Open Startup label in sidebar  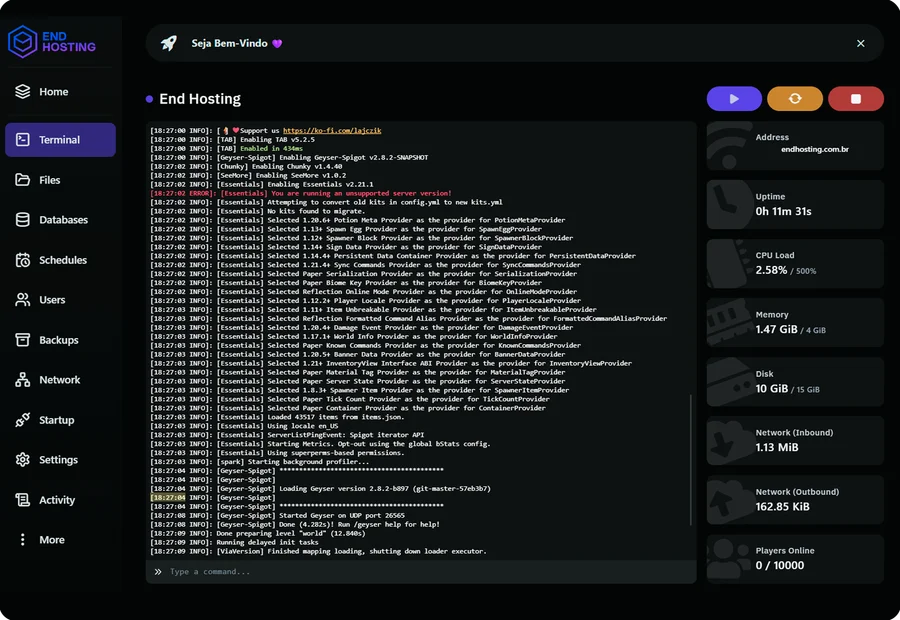pyautogui.click(x=56, y=420)
